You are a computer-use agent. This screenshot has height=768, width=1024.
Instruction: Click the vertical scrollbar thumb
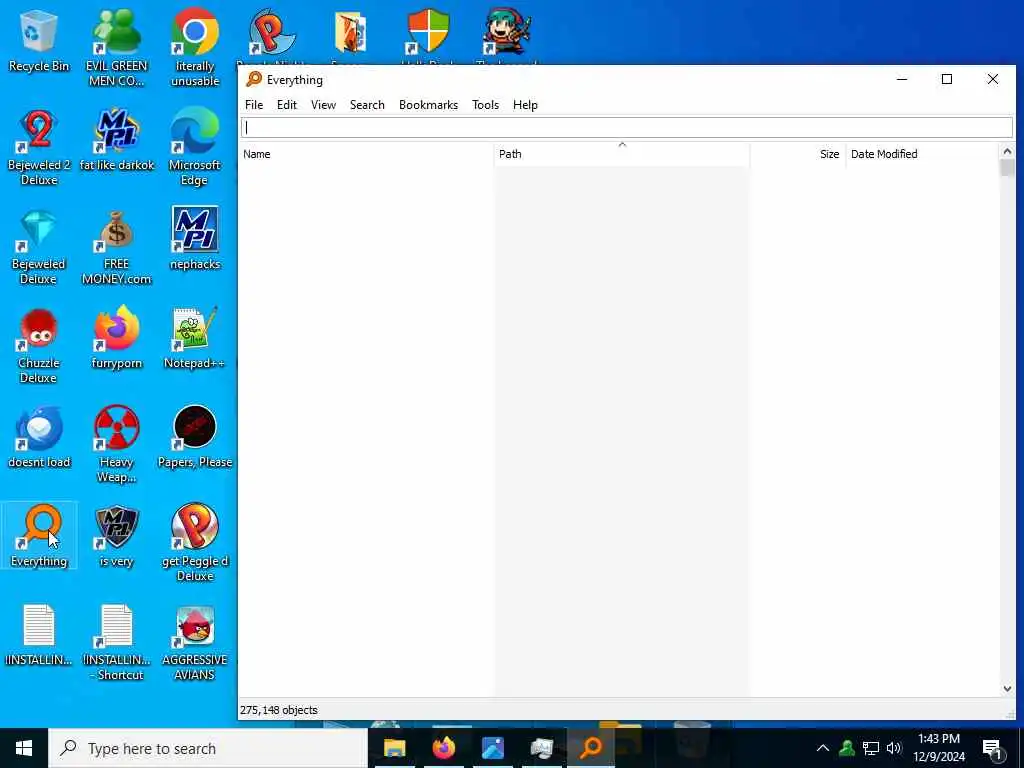[x=1007, y=168]
